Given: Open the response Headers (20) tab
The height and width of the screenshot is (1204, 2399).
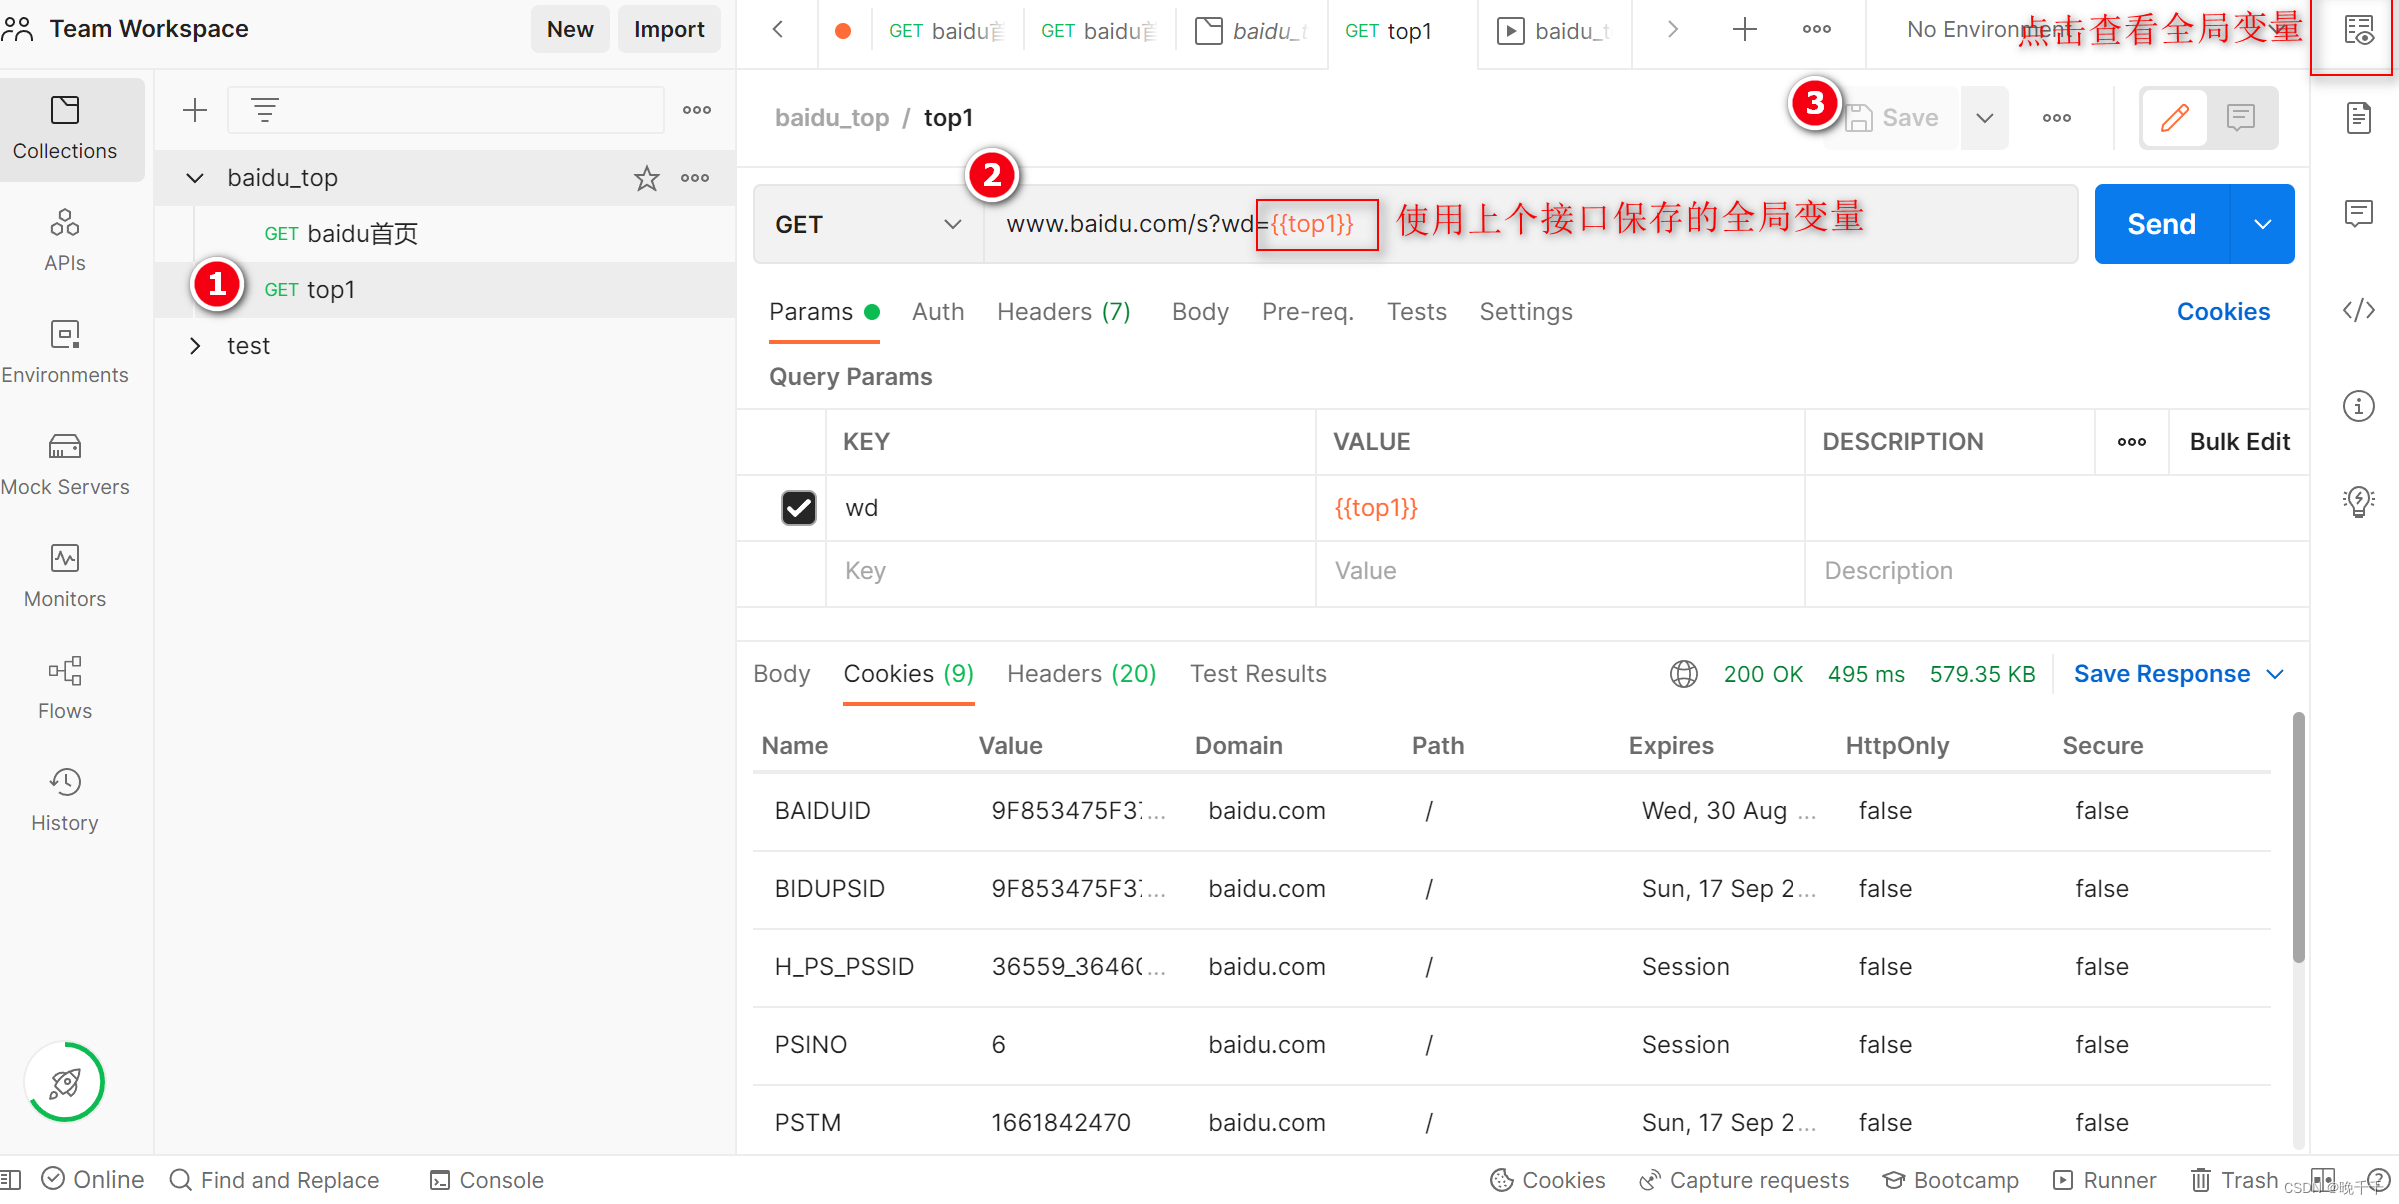Looking at the screenshot, I should pyautogui.click(x=1082, y=674).
